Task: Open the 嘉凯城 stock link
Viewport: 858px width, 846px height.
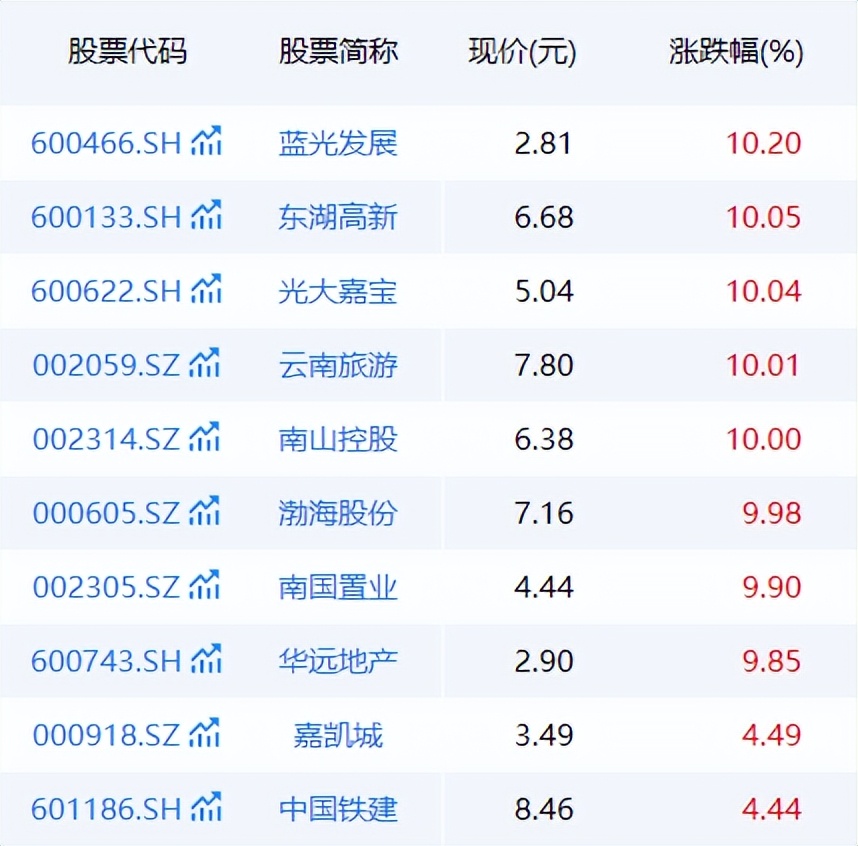Action: coord(338,735)
